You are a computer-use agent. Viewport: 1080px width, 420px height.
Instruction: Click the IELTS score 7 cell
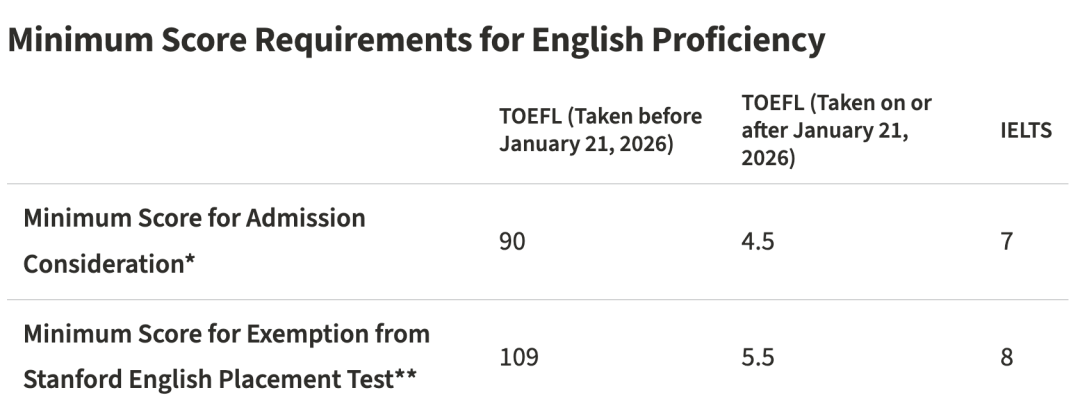pos(1006,242)
